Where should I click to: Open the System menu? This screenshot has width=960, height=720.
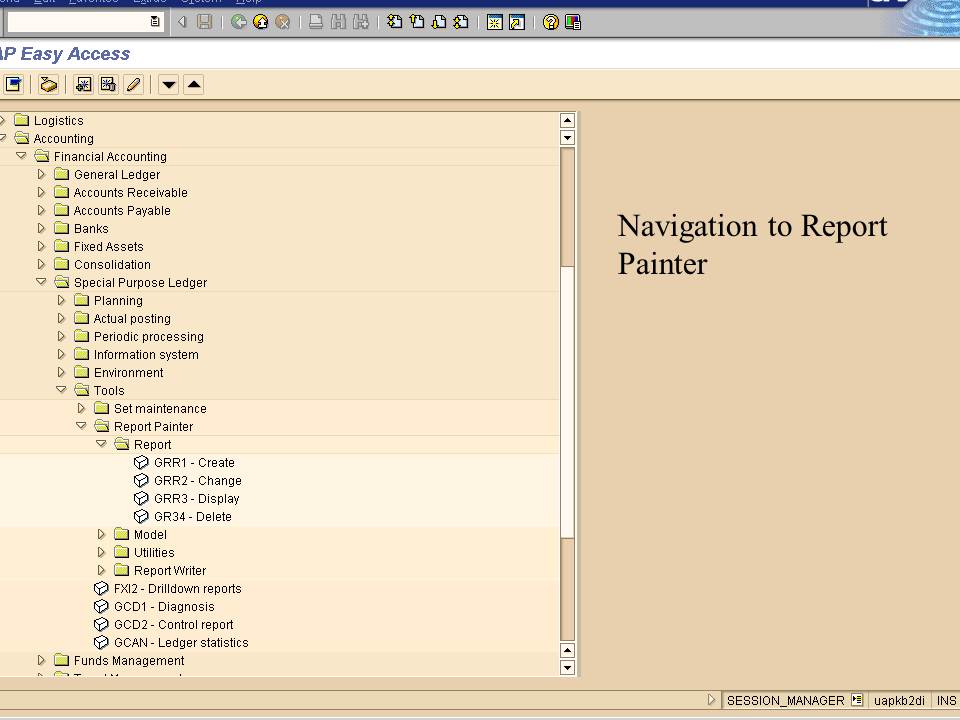200,2
